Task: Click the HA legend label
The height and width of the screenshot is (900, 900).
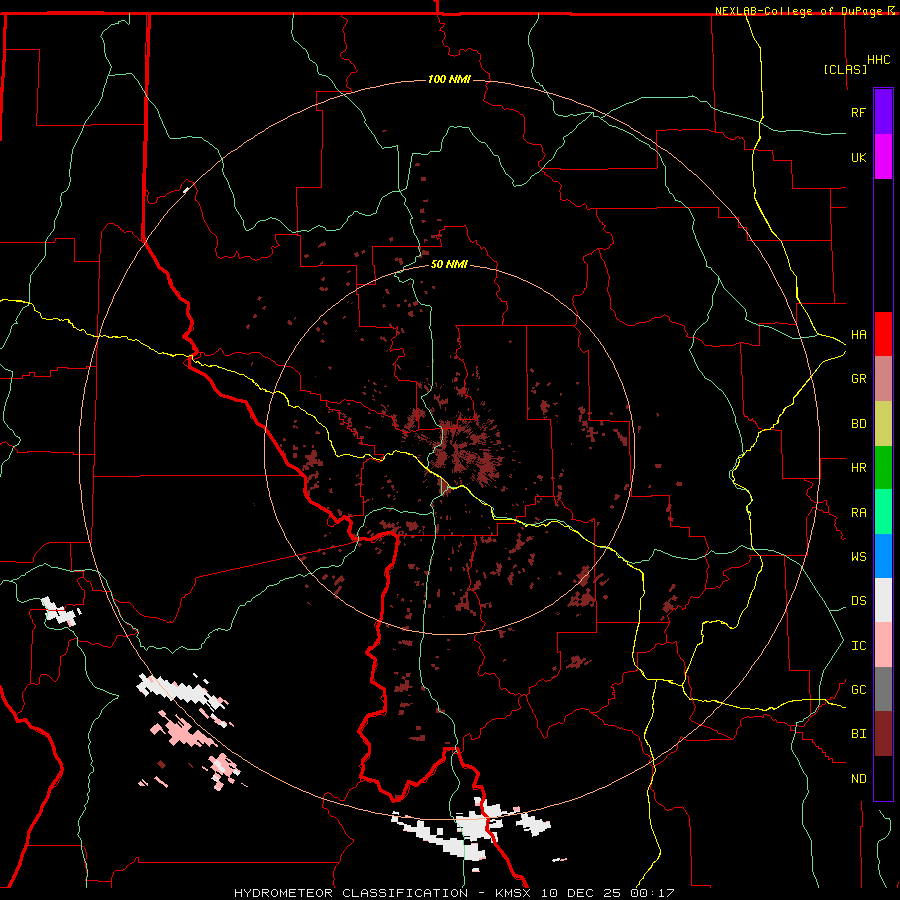Action: [x=858, y=335]
